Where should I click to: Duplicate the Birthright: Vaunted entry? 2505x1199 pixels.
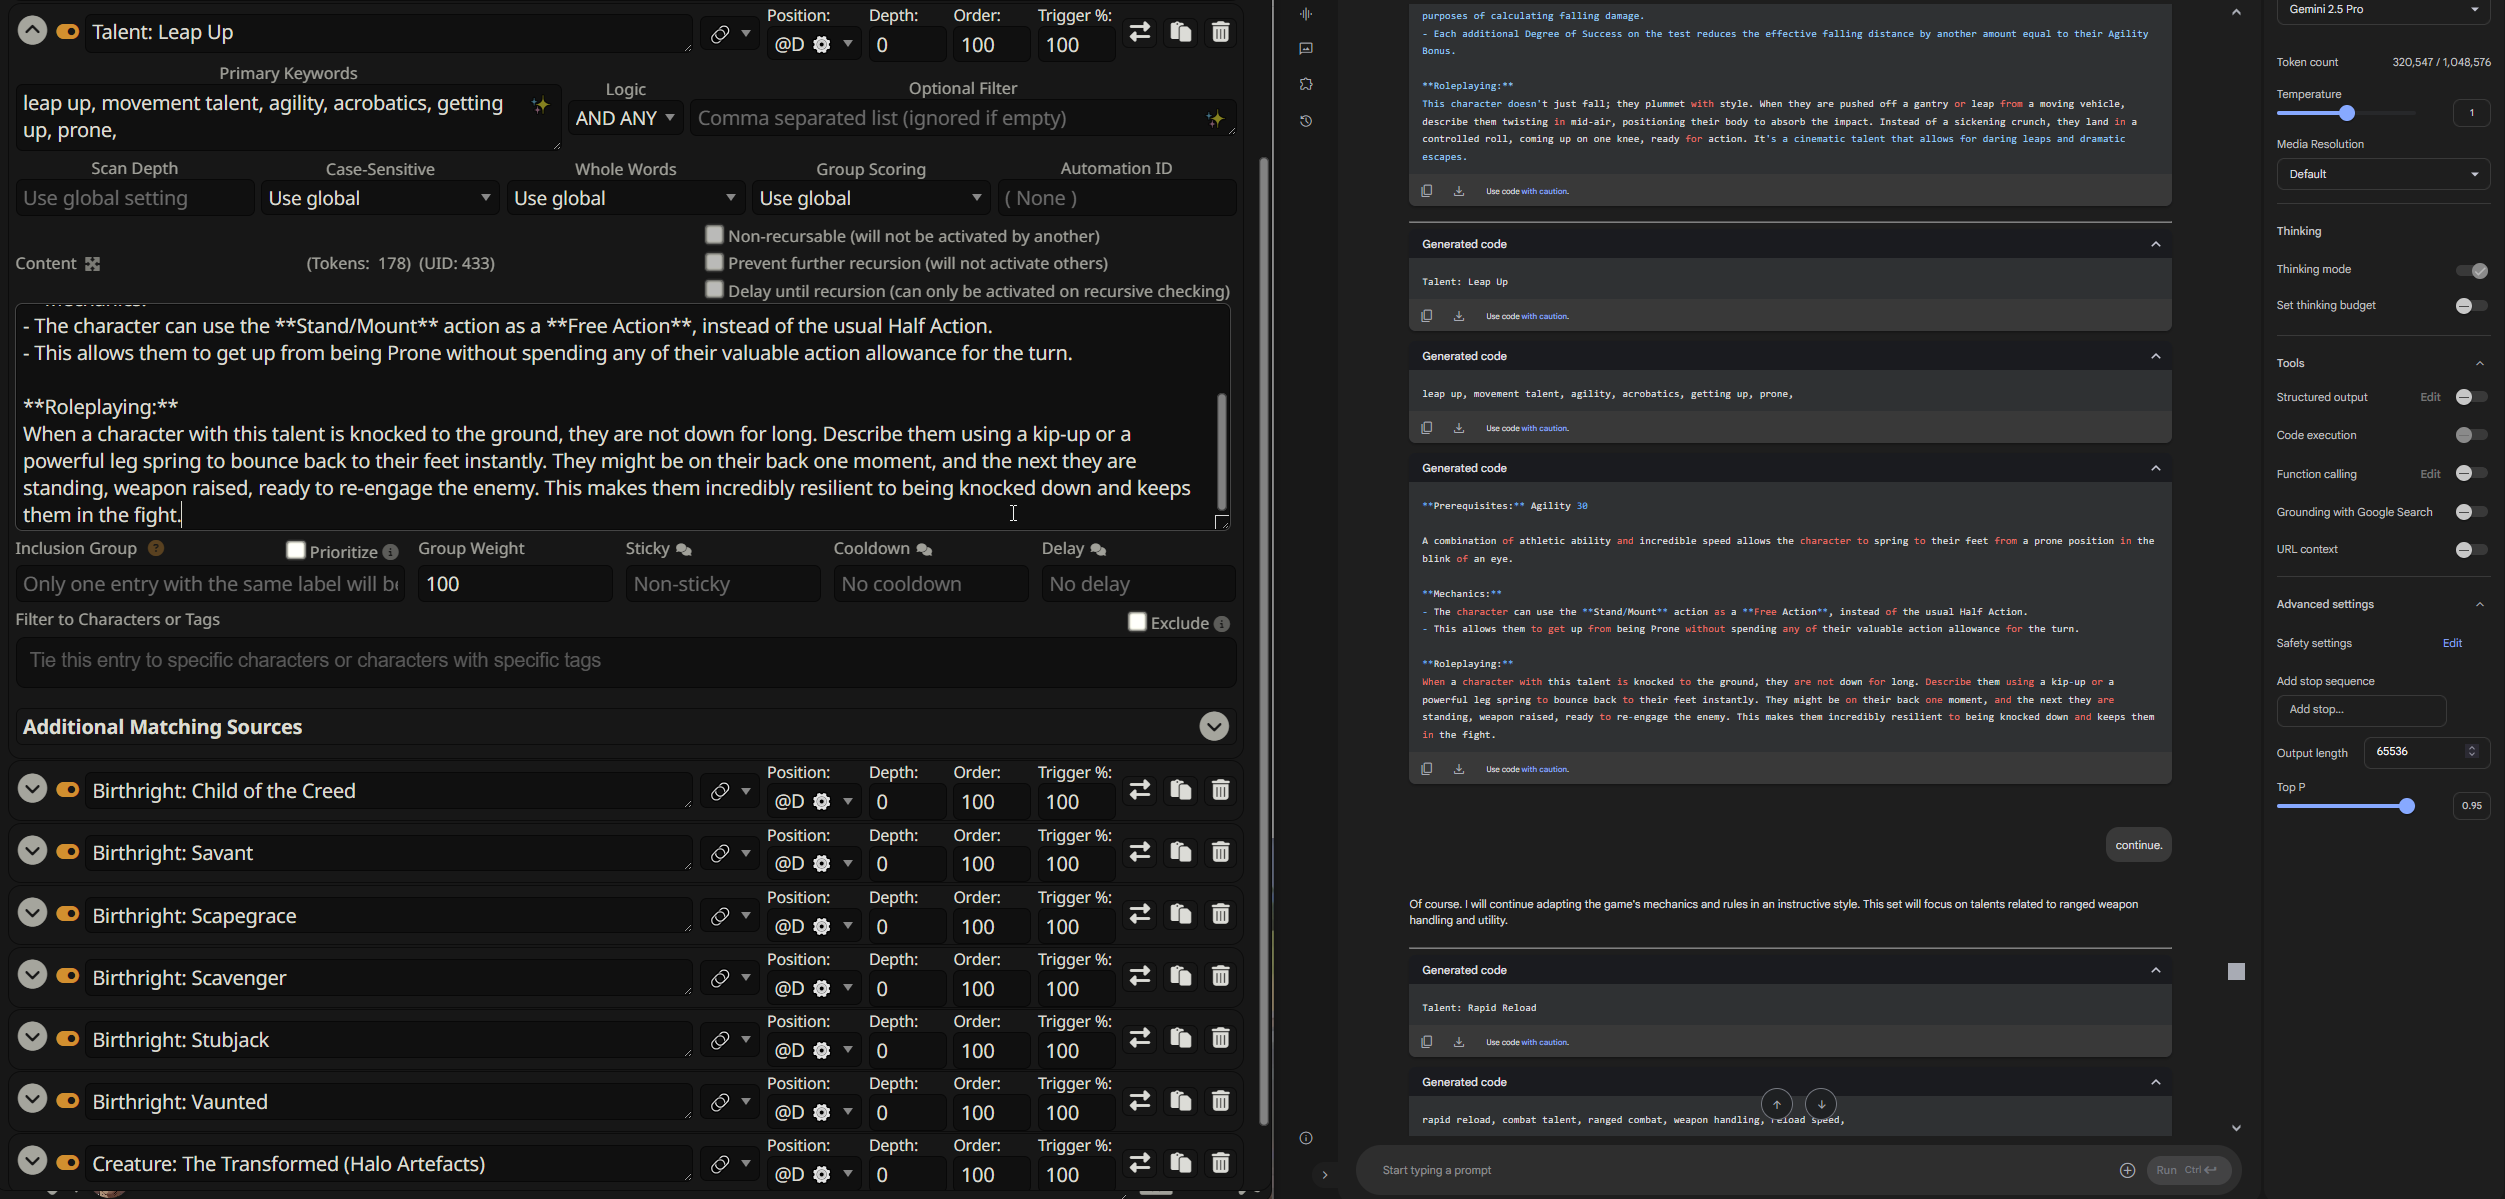pos(1180,1101)
